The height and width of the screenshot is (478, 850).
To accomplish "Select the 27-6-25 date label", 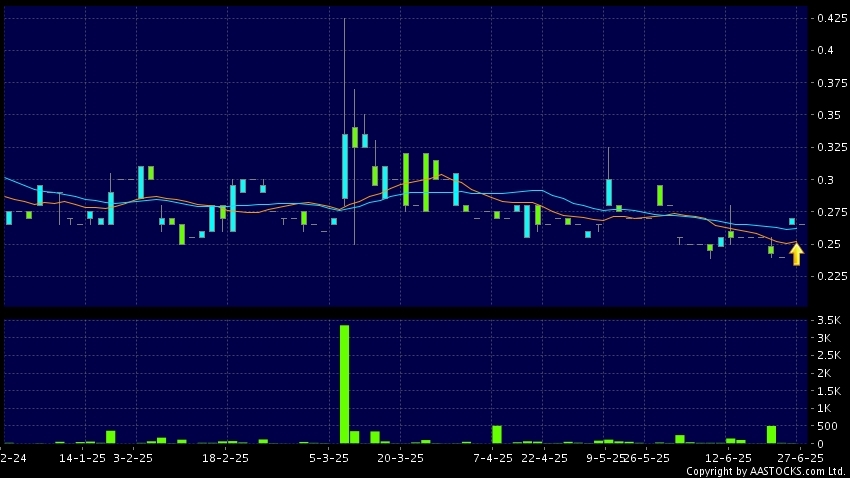I will (x=800, y=458).
